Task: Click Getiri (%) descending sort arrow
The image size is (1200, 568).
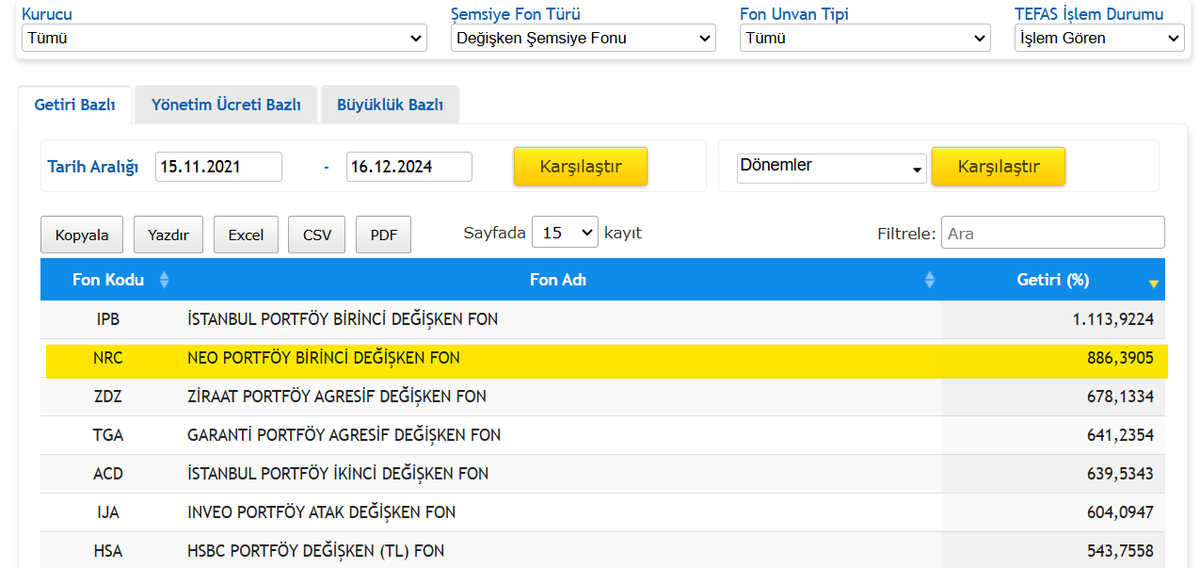Action: (x=1154, y=284)
